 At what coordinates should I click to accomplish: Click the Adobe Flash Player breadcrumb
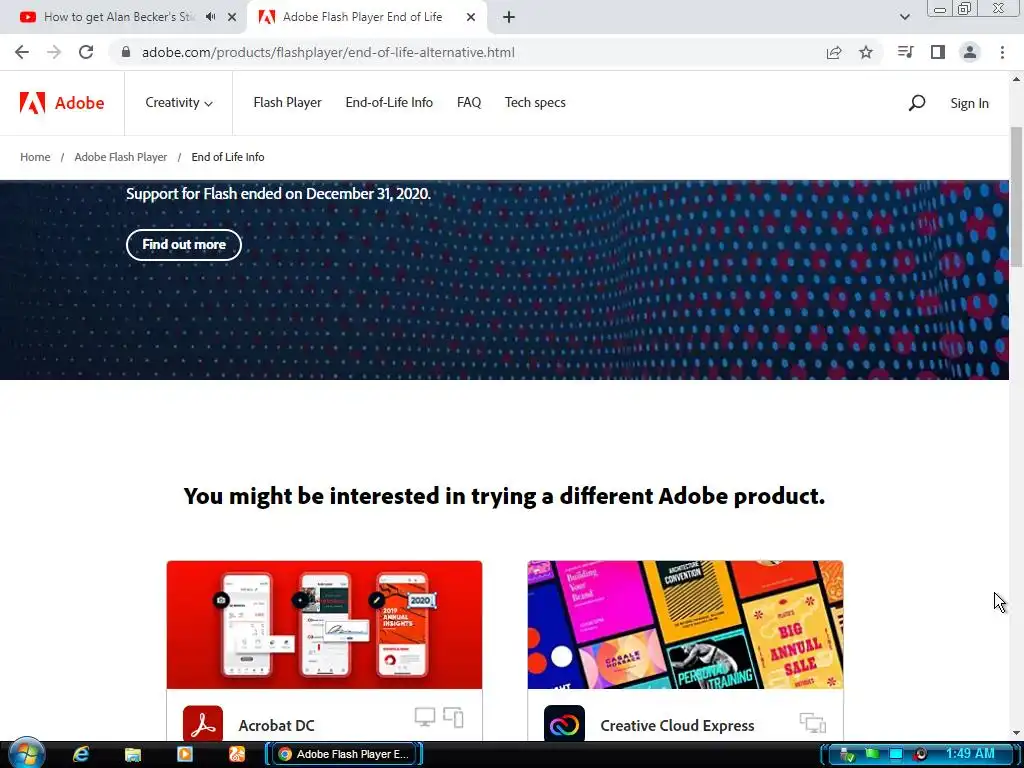[121, 157]
